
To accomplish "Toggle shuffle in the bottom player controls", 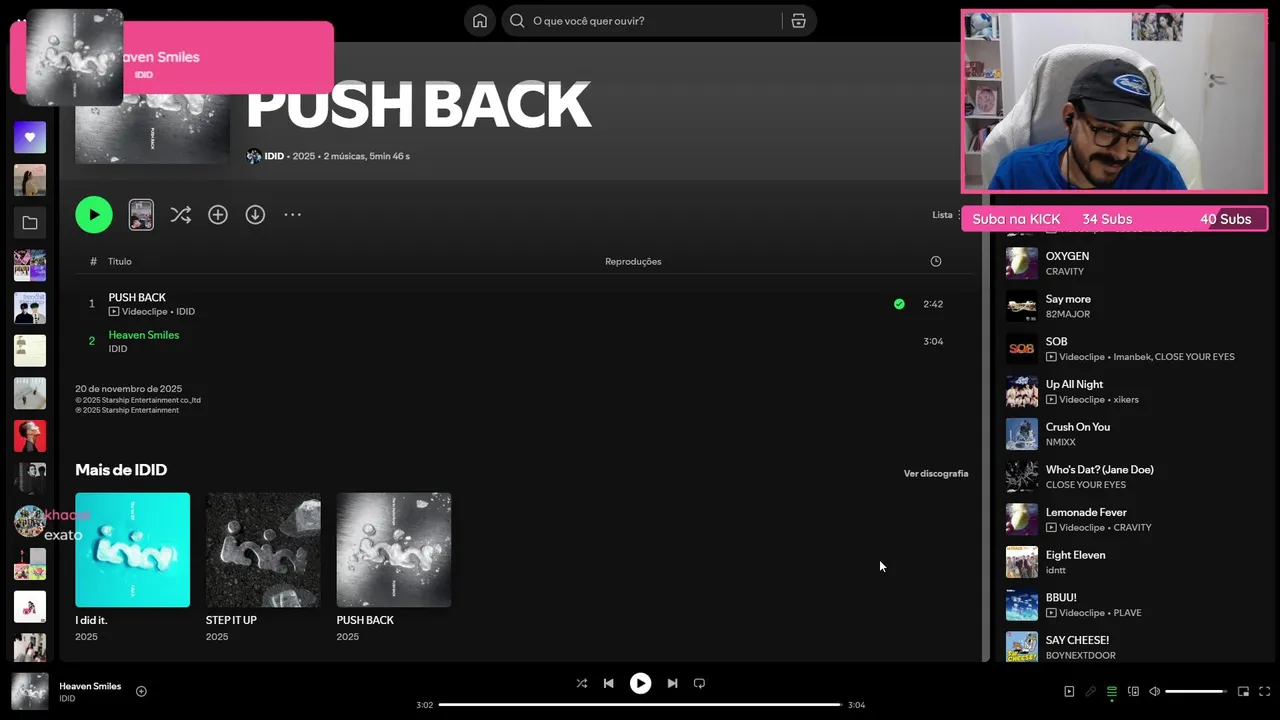I will coord(582,683).
